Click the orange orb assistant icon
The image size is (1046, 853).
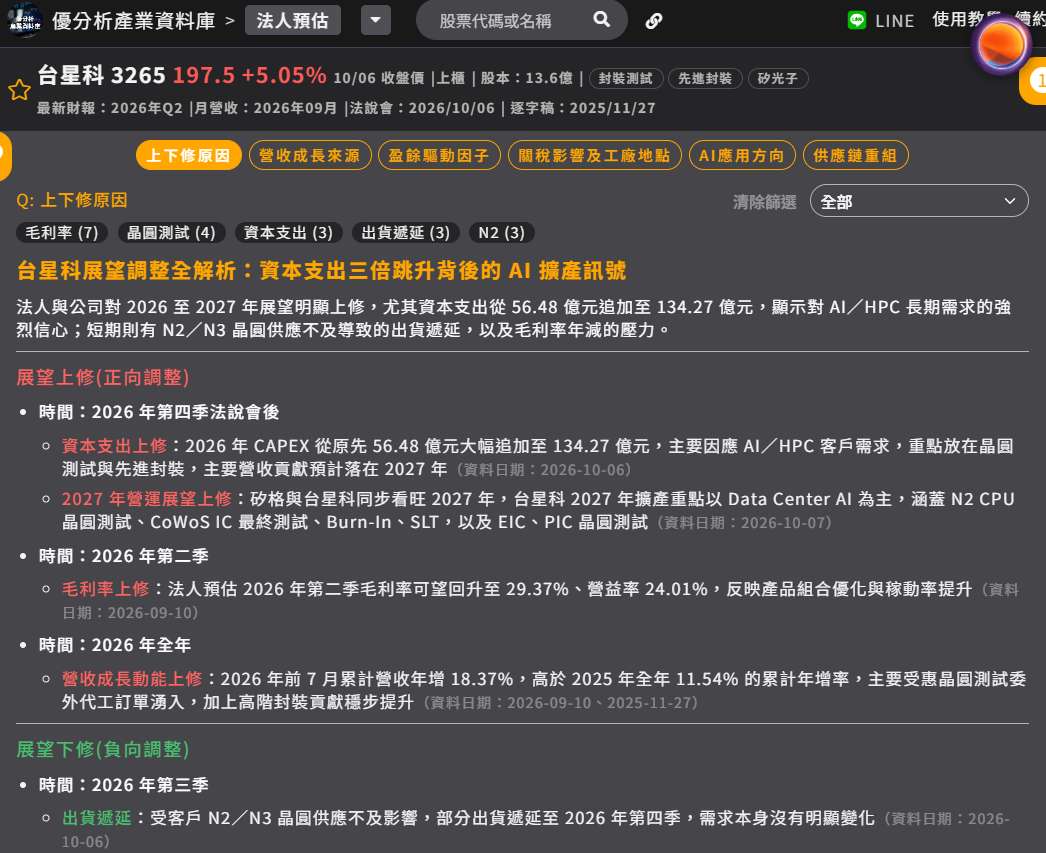pyautogui.click(x=1001, y=45)
